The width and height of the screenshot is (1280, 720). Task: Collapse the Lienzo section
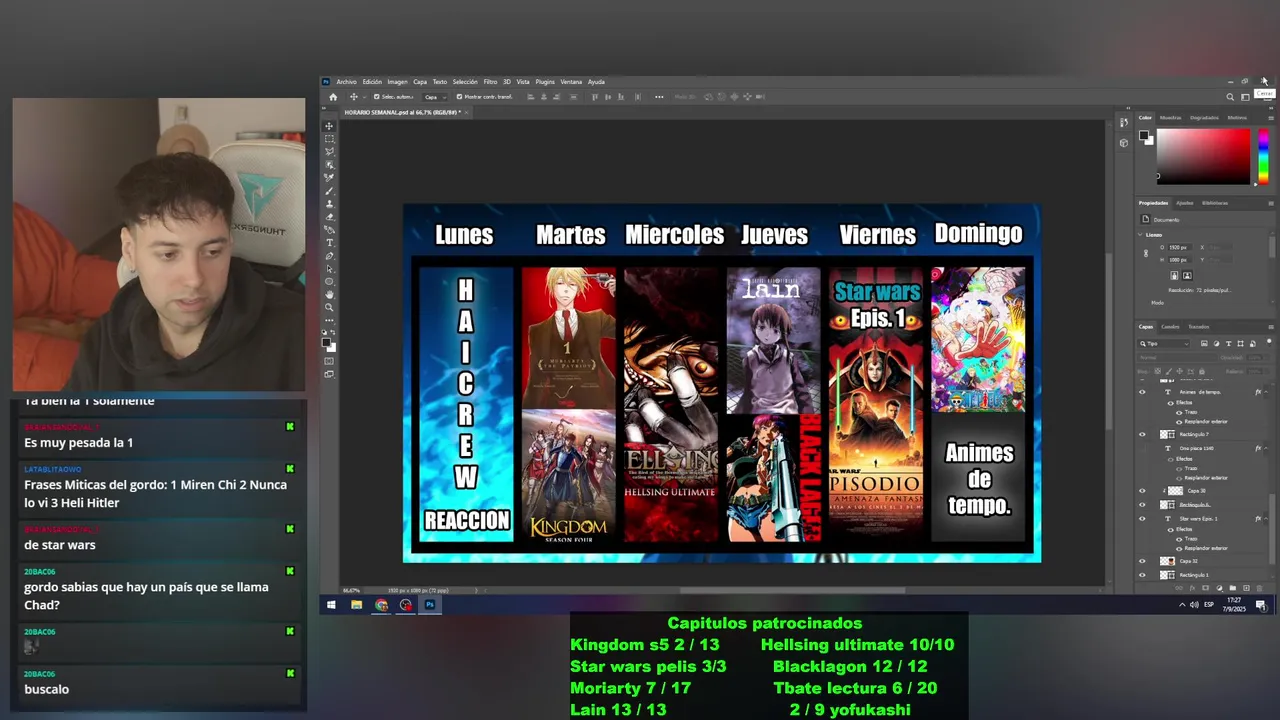1140,235
